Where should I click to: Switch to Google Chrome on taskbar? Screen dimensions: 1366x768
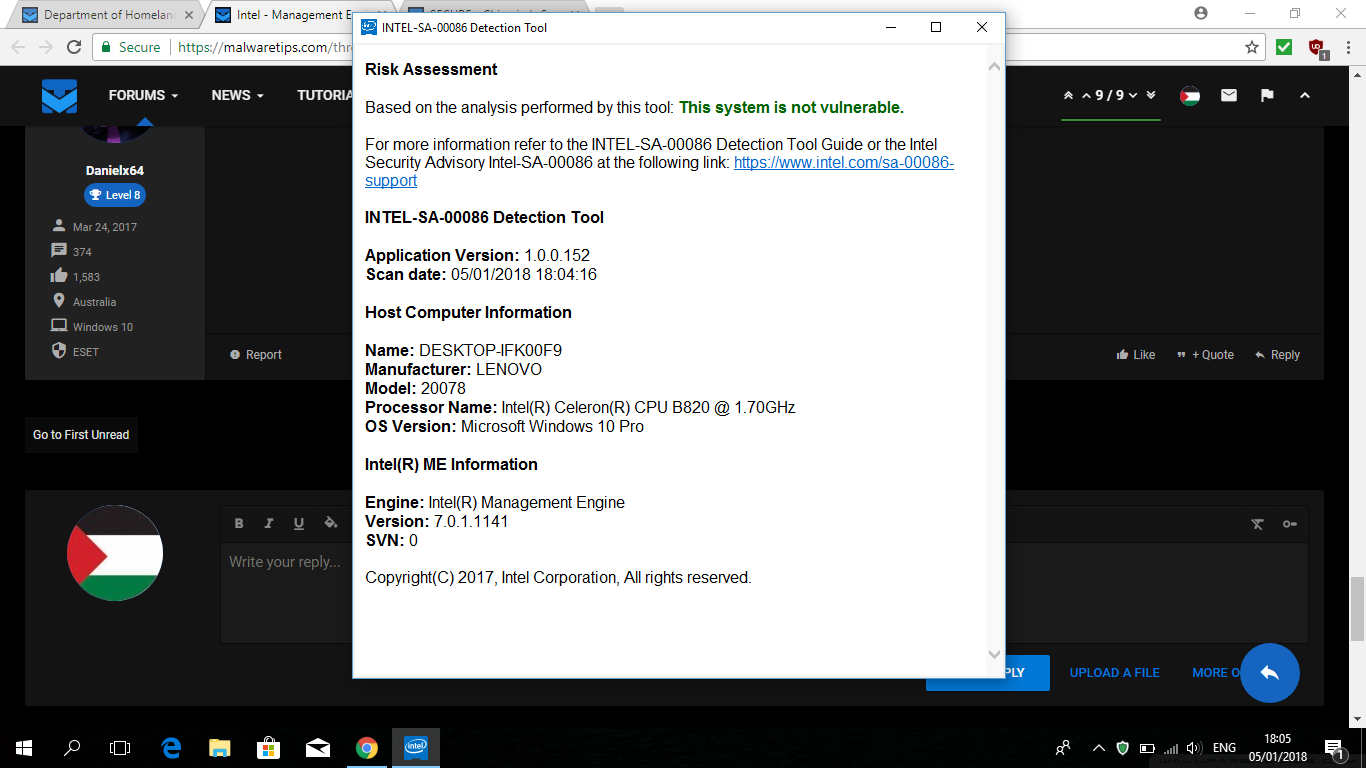point(367,748)
